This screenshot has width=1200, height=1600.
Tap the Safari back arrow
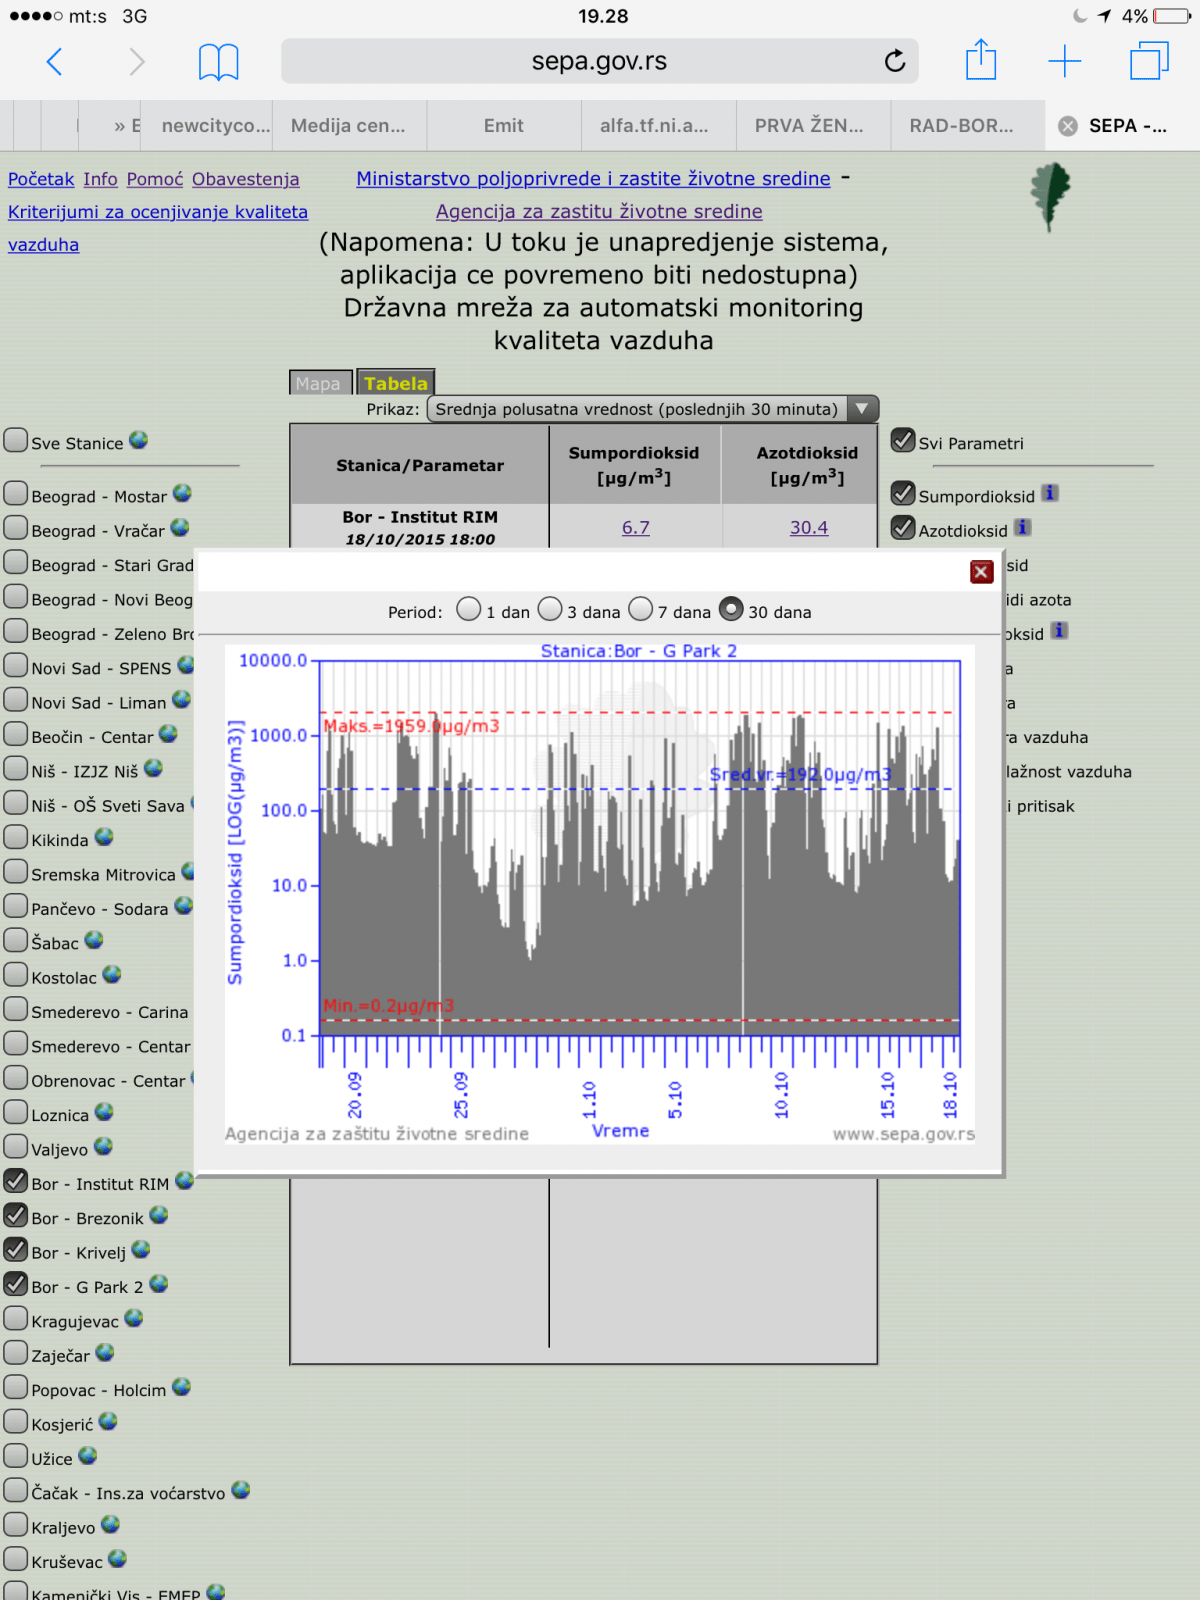pyautogui.click(x=55, y=62)
